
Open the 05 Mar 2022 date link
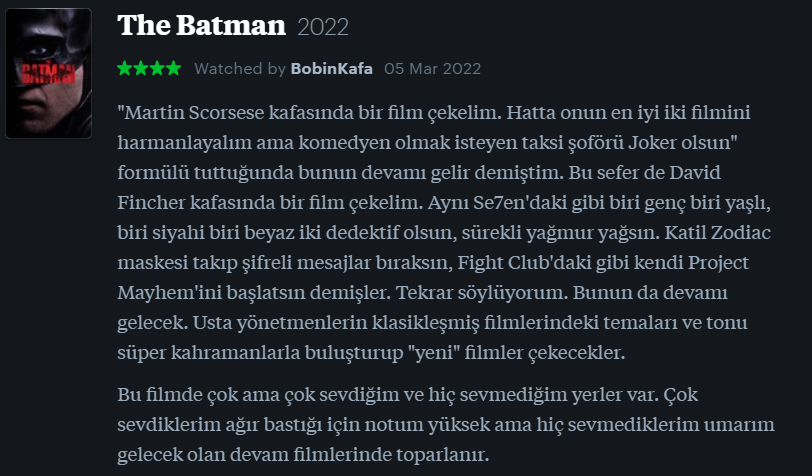tap(432, 69)
